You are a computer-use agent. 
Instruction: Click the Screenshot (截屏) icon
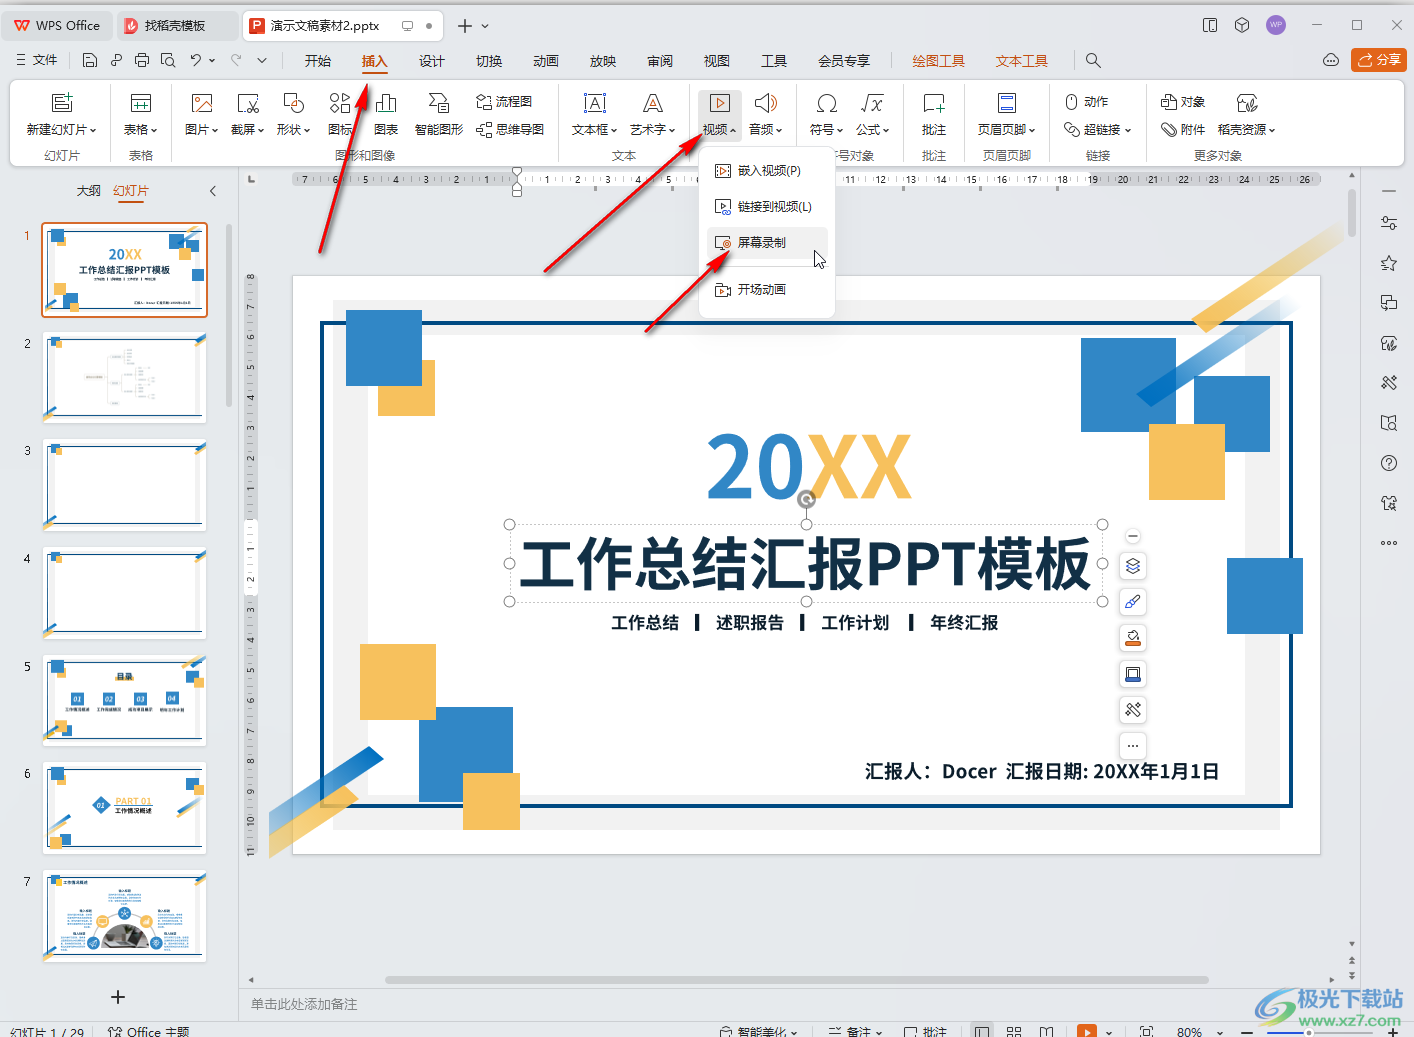(x=248, y=103)
